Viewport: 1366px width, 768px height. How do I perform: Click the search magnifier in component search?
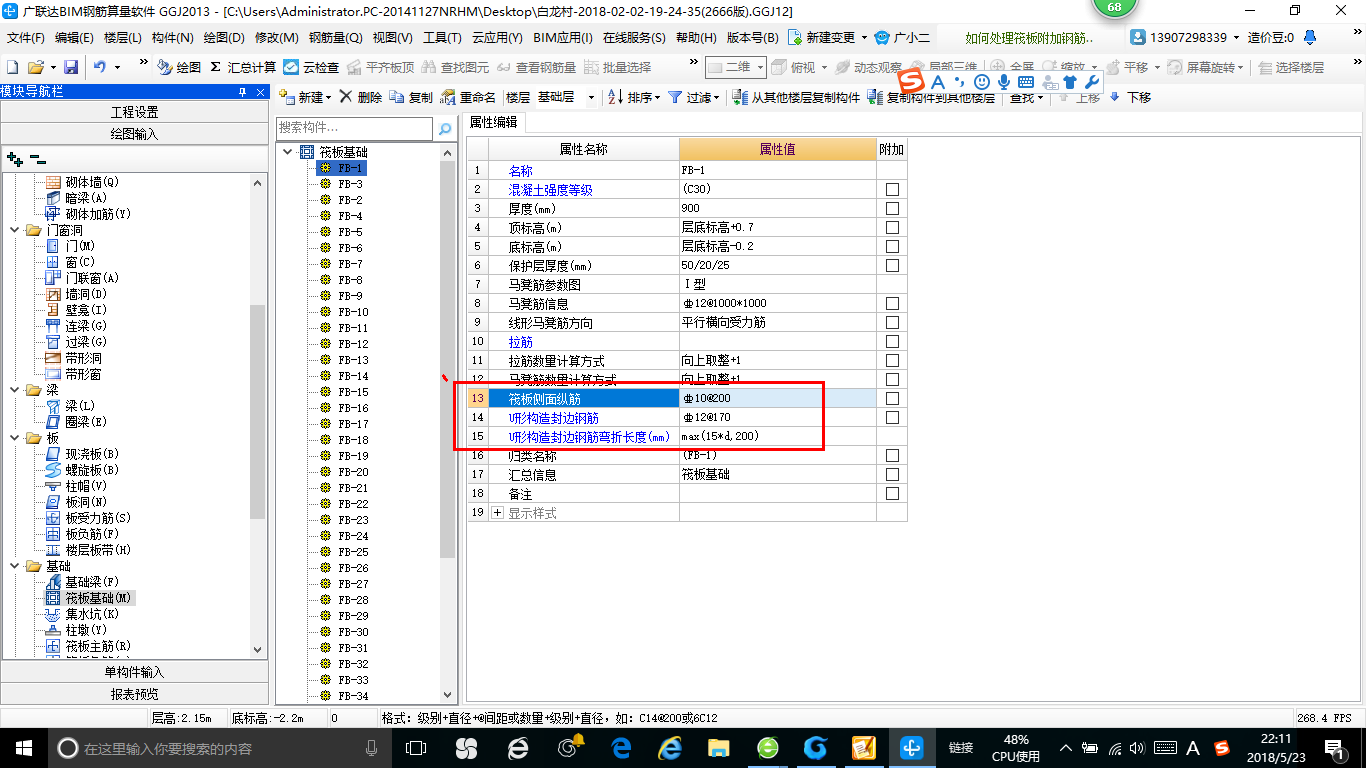(445, 129)
